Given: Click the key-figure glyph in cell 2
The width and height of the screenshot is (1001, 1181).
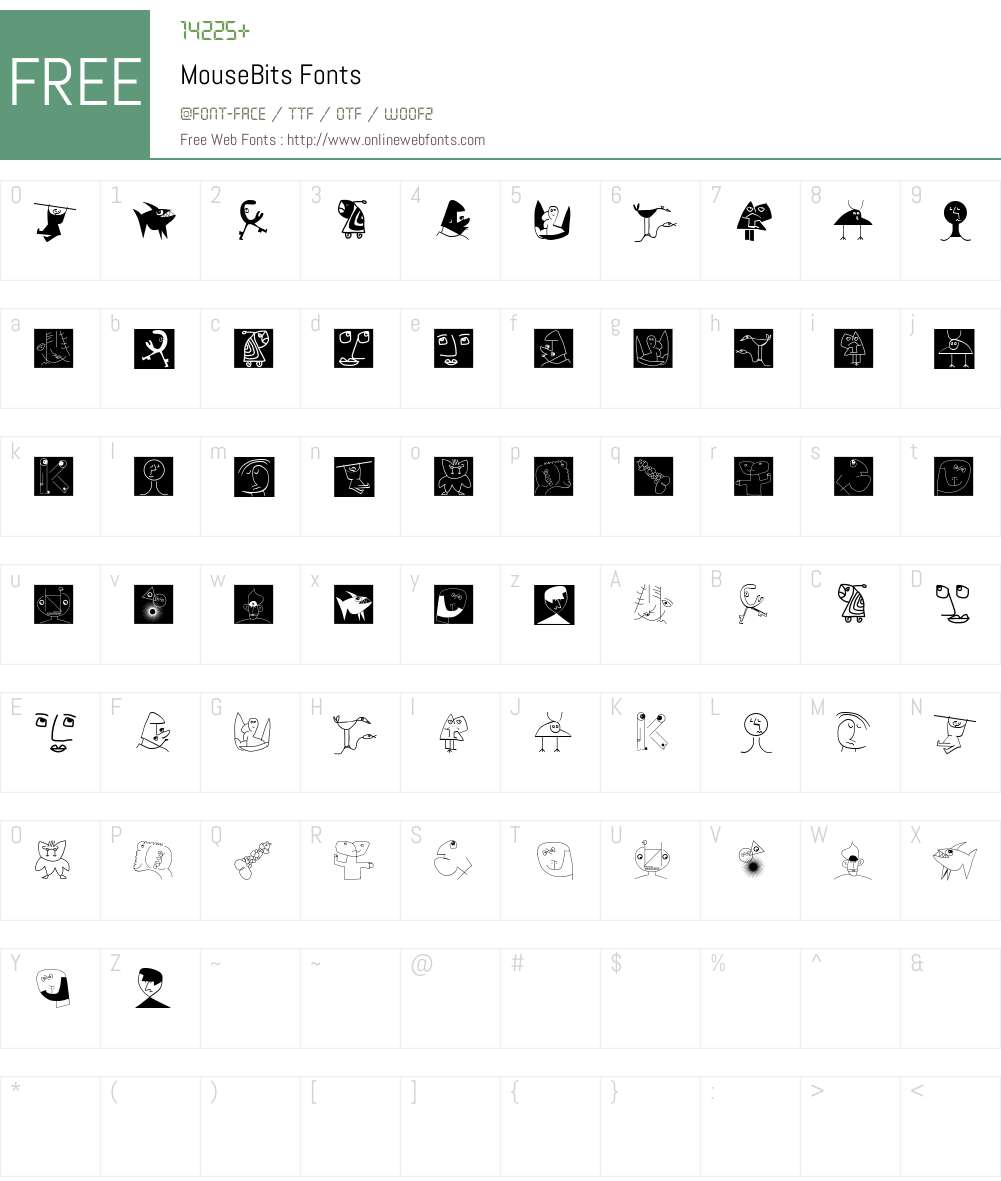Looking at the screenshot, I should [252, 219].
